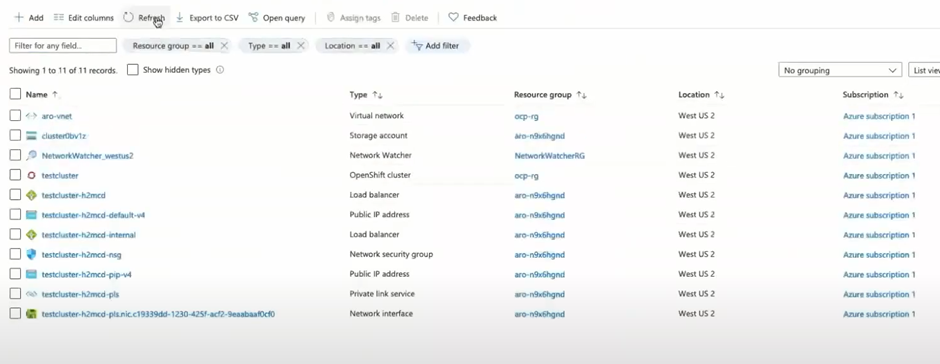Screen dimensions: 940x364
Task: Open the testcluster OpenShift cluster
Action: click(x=60, y=176)
